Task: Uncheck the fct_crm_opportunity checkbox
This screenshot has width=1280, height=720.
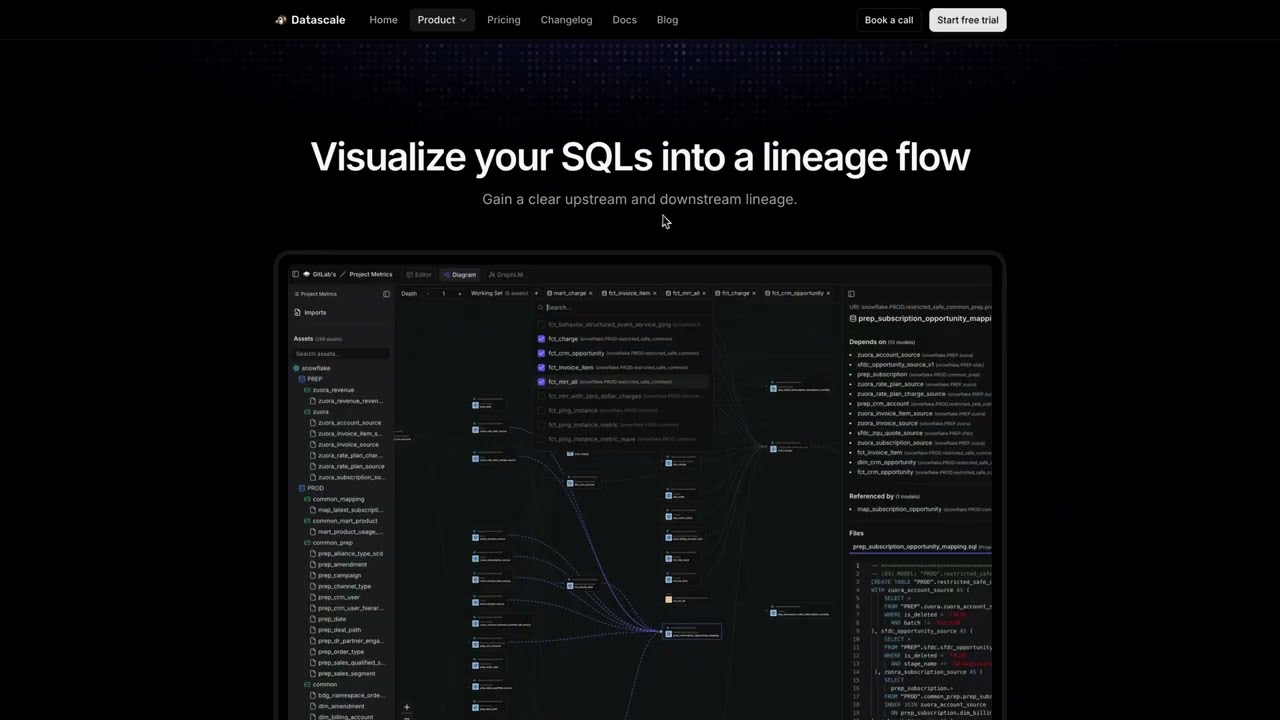Action: click(x=541, y=353)
